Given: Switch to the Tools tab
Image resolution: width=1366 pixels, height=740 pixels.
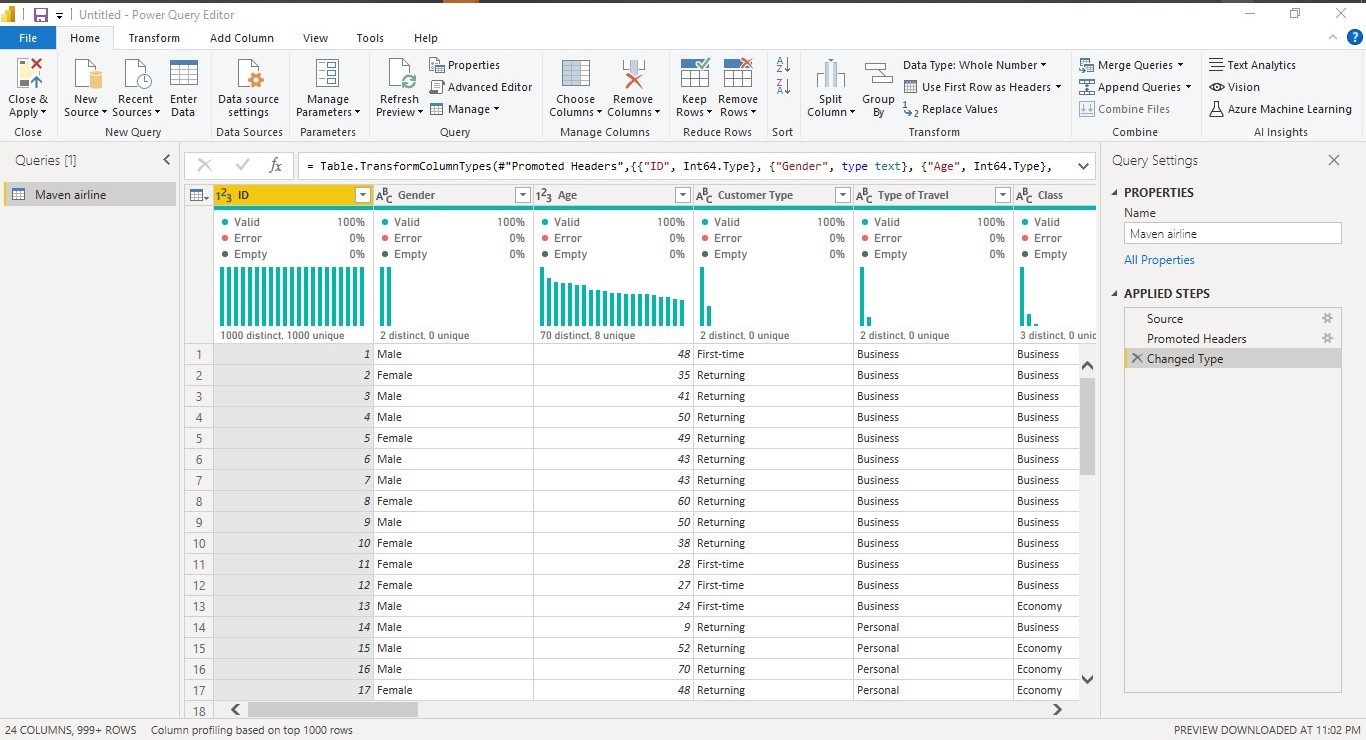Looking at the screenshot, I should point(370,38).
